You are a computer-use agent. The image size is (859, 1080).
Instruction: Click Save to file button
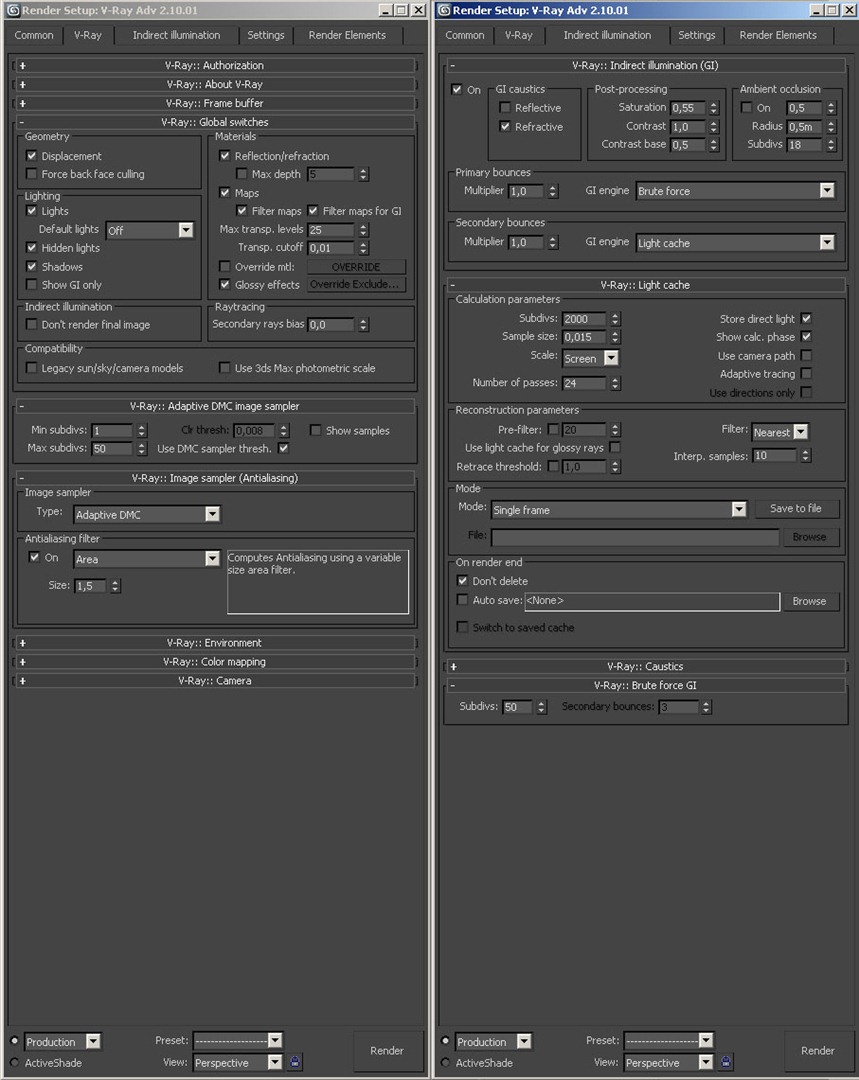tap(796, 508)
